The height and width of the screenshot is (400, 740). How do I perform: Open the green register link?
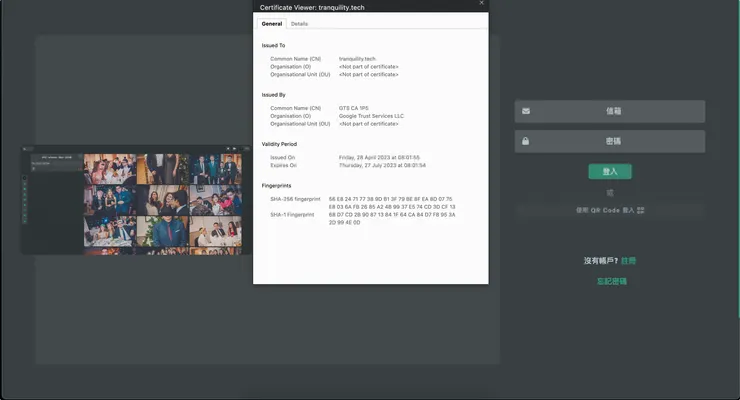click(628, 261)
